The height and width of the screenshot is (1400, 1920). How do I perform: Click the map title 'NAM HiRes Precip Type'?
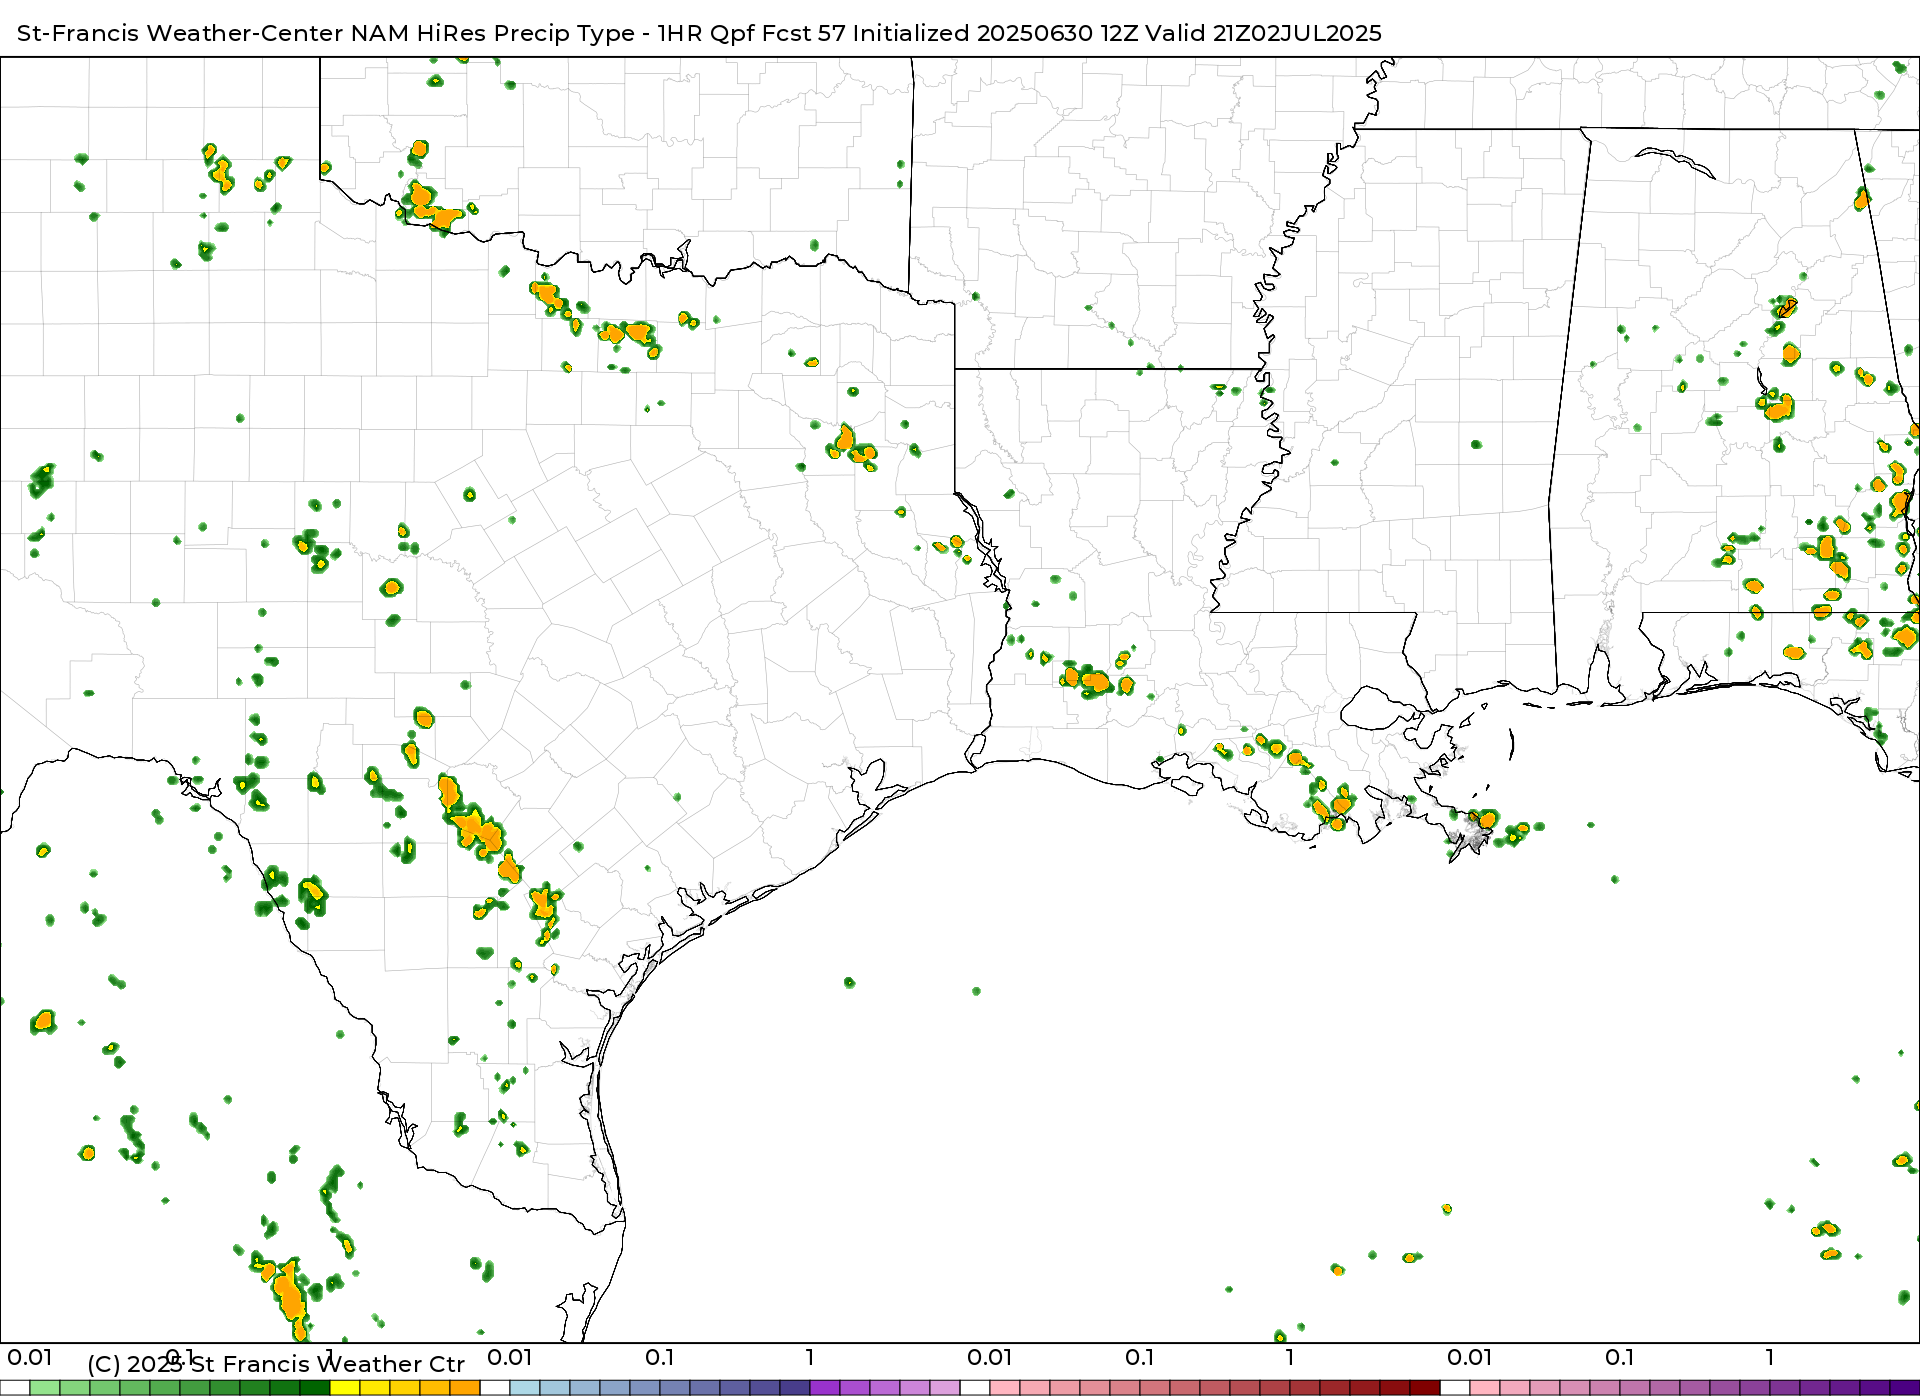pos(493,33)
